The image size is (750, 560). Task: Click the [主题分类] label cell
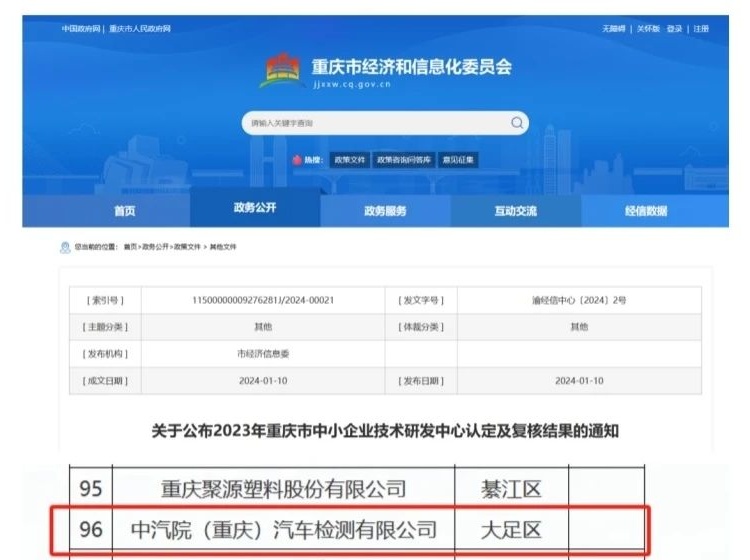(x=105, y=327)
